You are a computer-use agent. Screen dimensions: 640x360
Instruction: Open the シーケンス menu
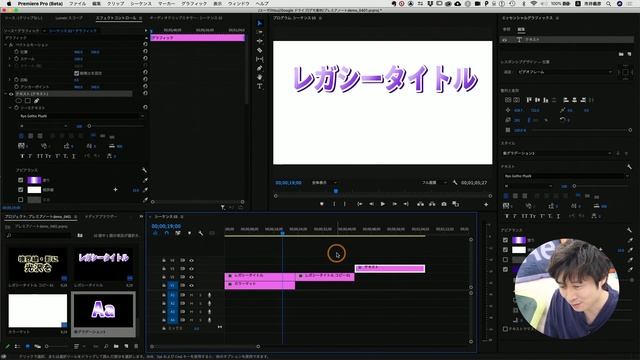coord(141,4)
